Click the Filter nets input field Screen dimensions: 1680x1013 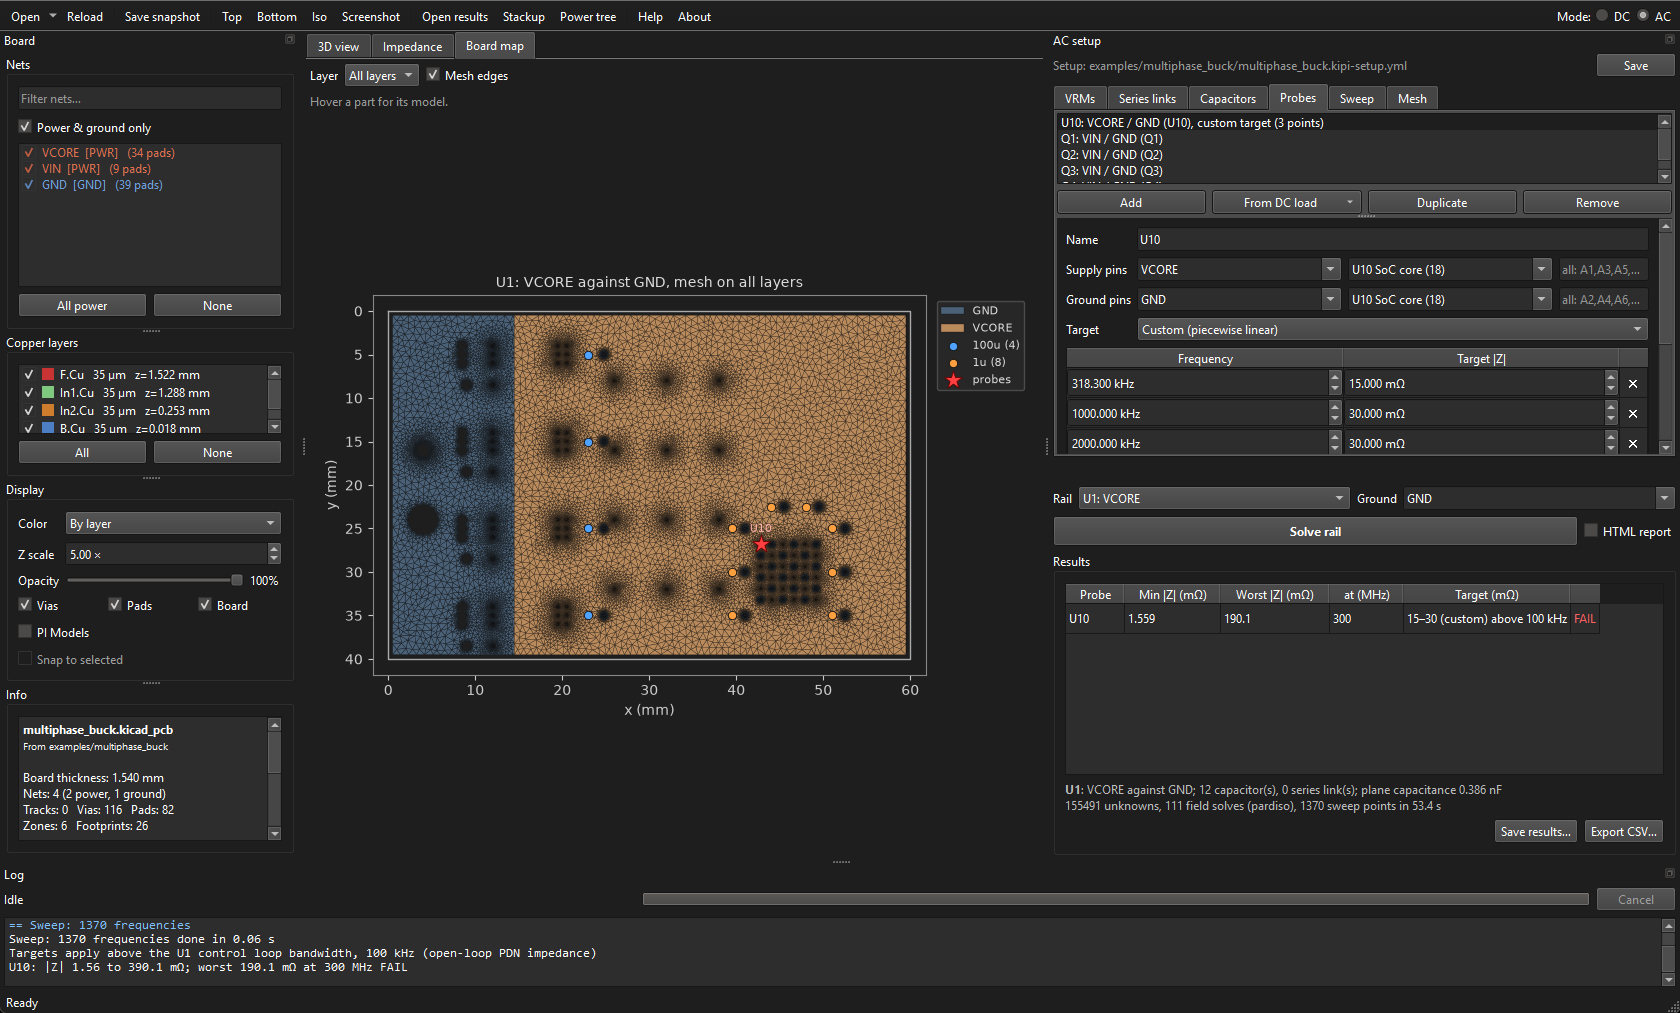[x=150, y=99]
